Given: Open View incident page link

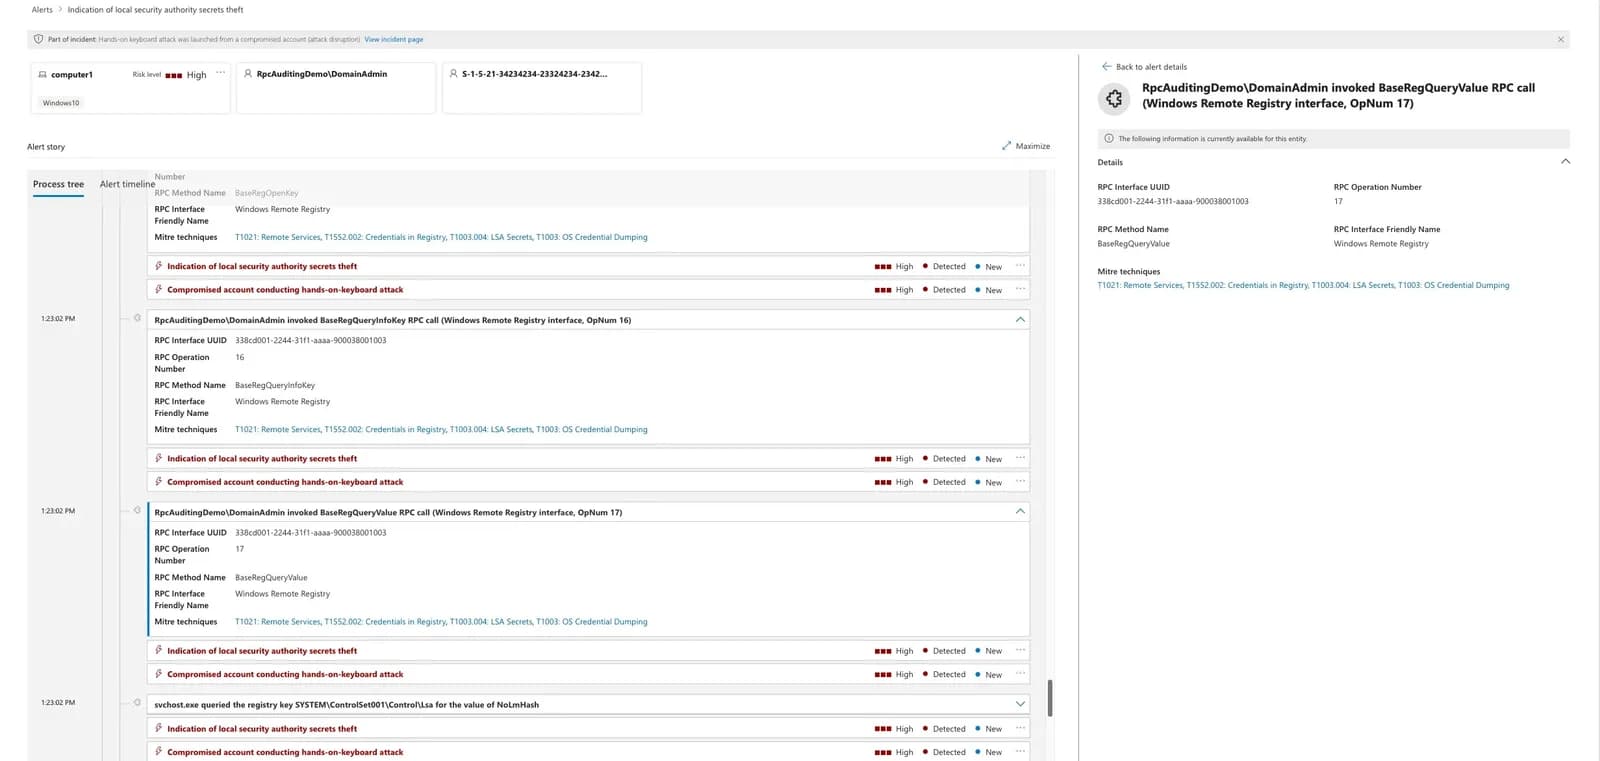Looking at the screenshot, I should pos(393,39).
